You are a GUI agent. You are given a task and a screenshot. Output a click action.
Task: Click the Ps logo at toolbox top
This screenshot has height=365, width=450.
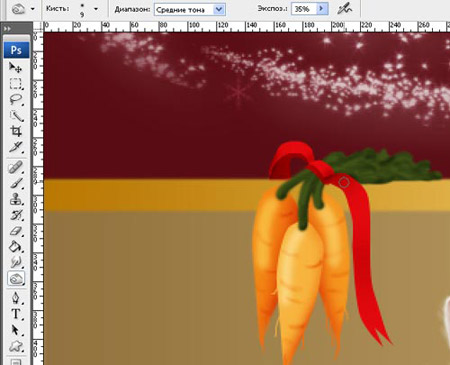point(17,50)
